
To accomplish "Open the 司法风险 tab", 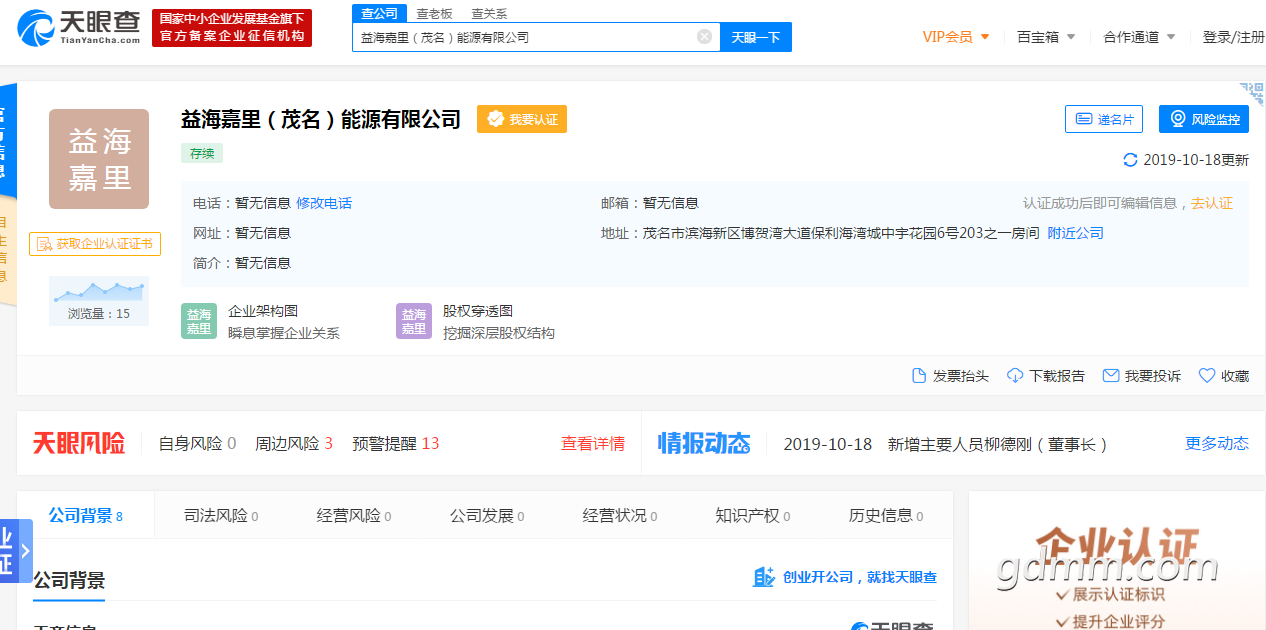I will point(221,516).
